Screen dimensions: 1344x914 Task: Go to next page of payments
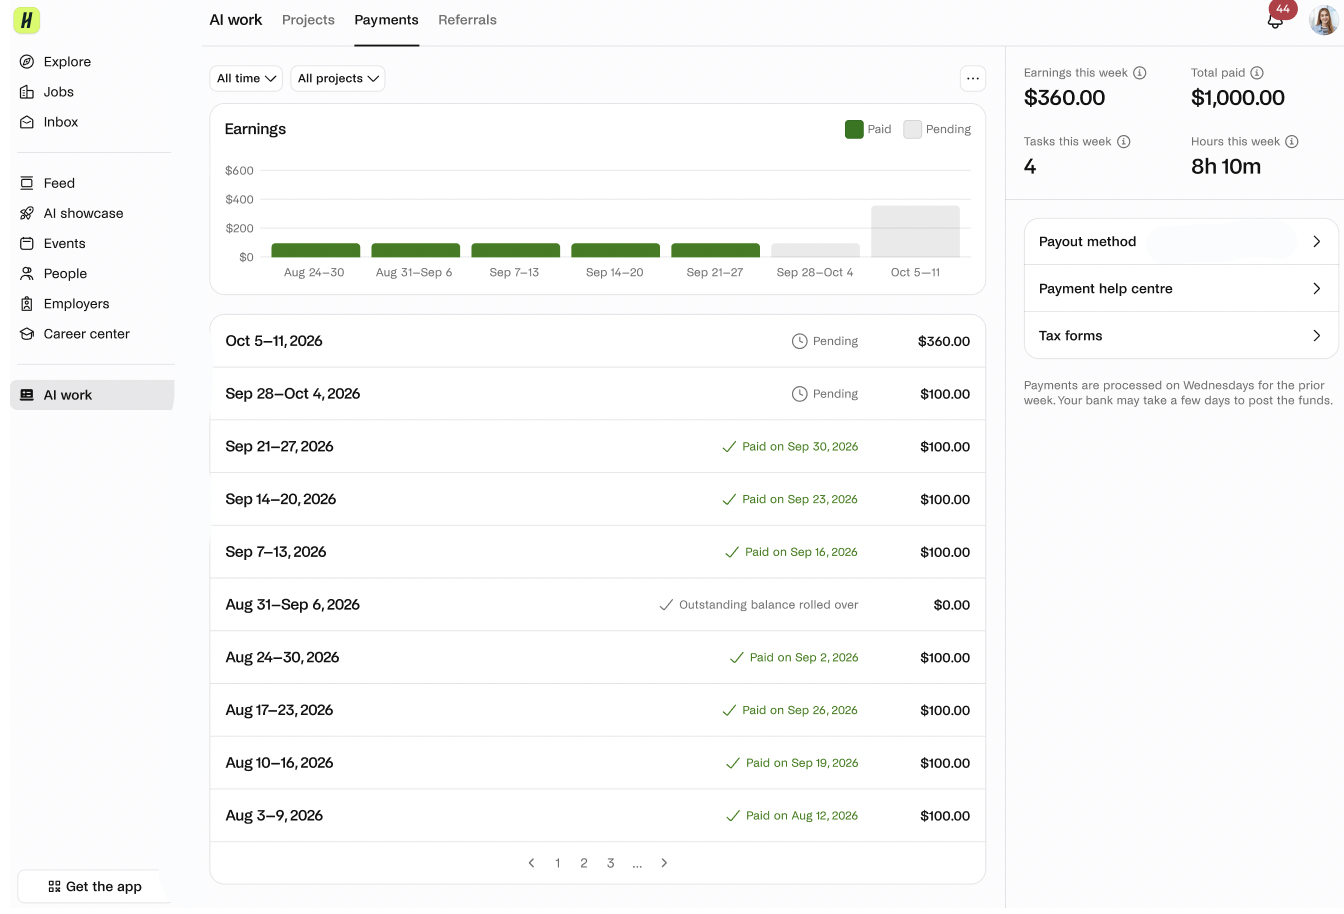664,863
